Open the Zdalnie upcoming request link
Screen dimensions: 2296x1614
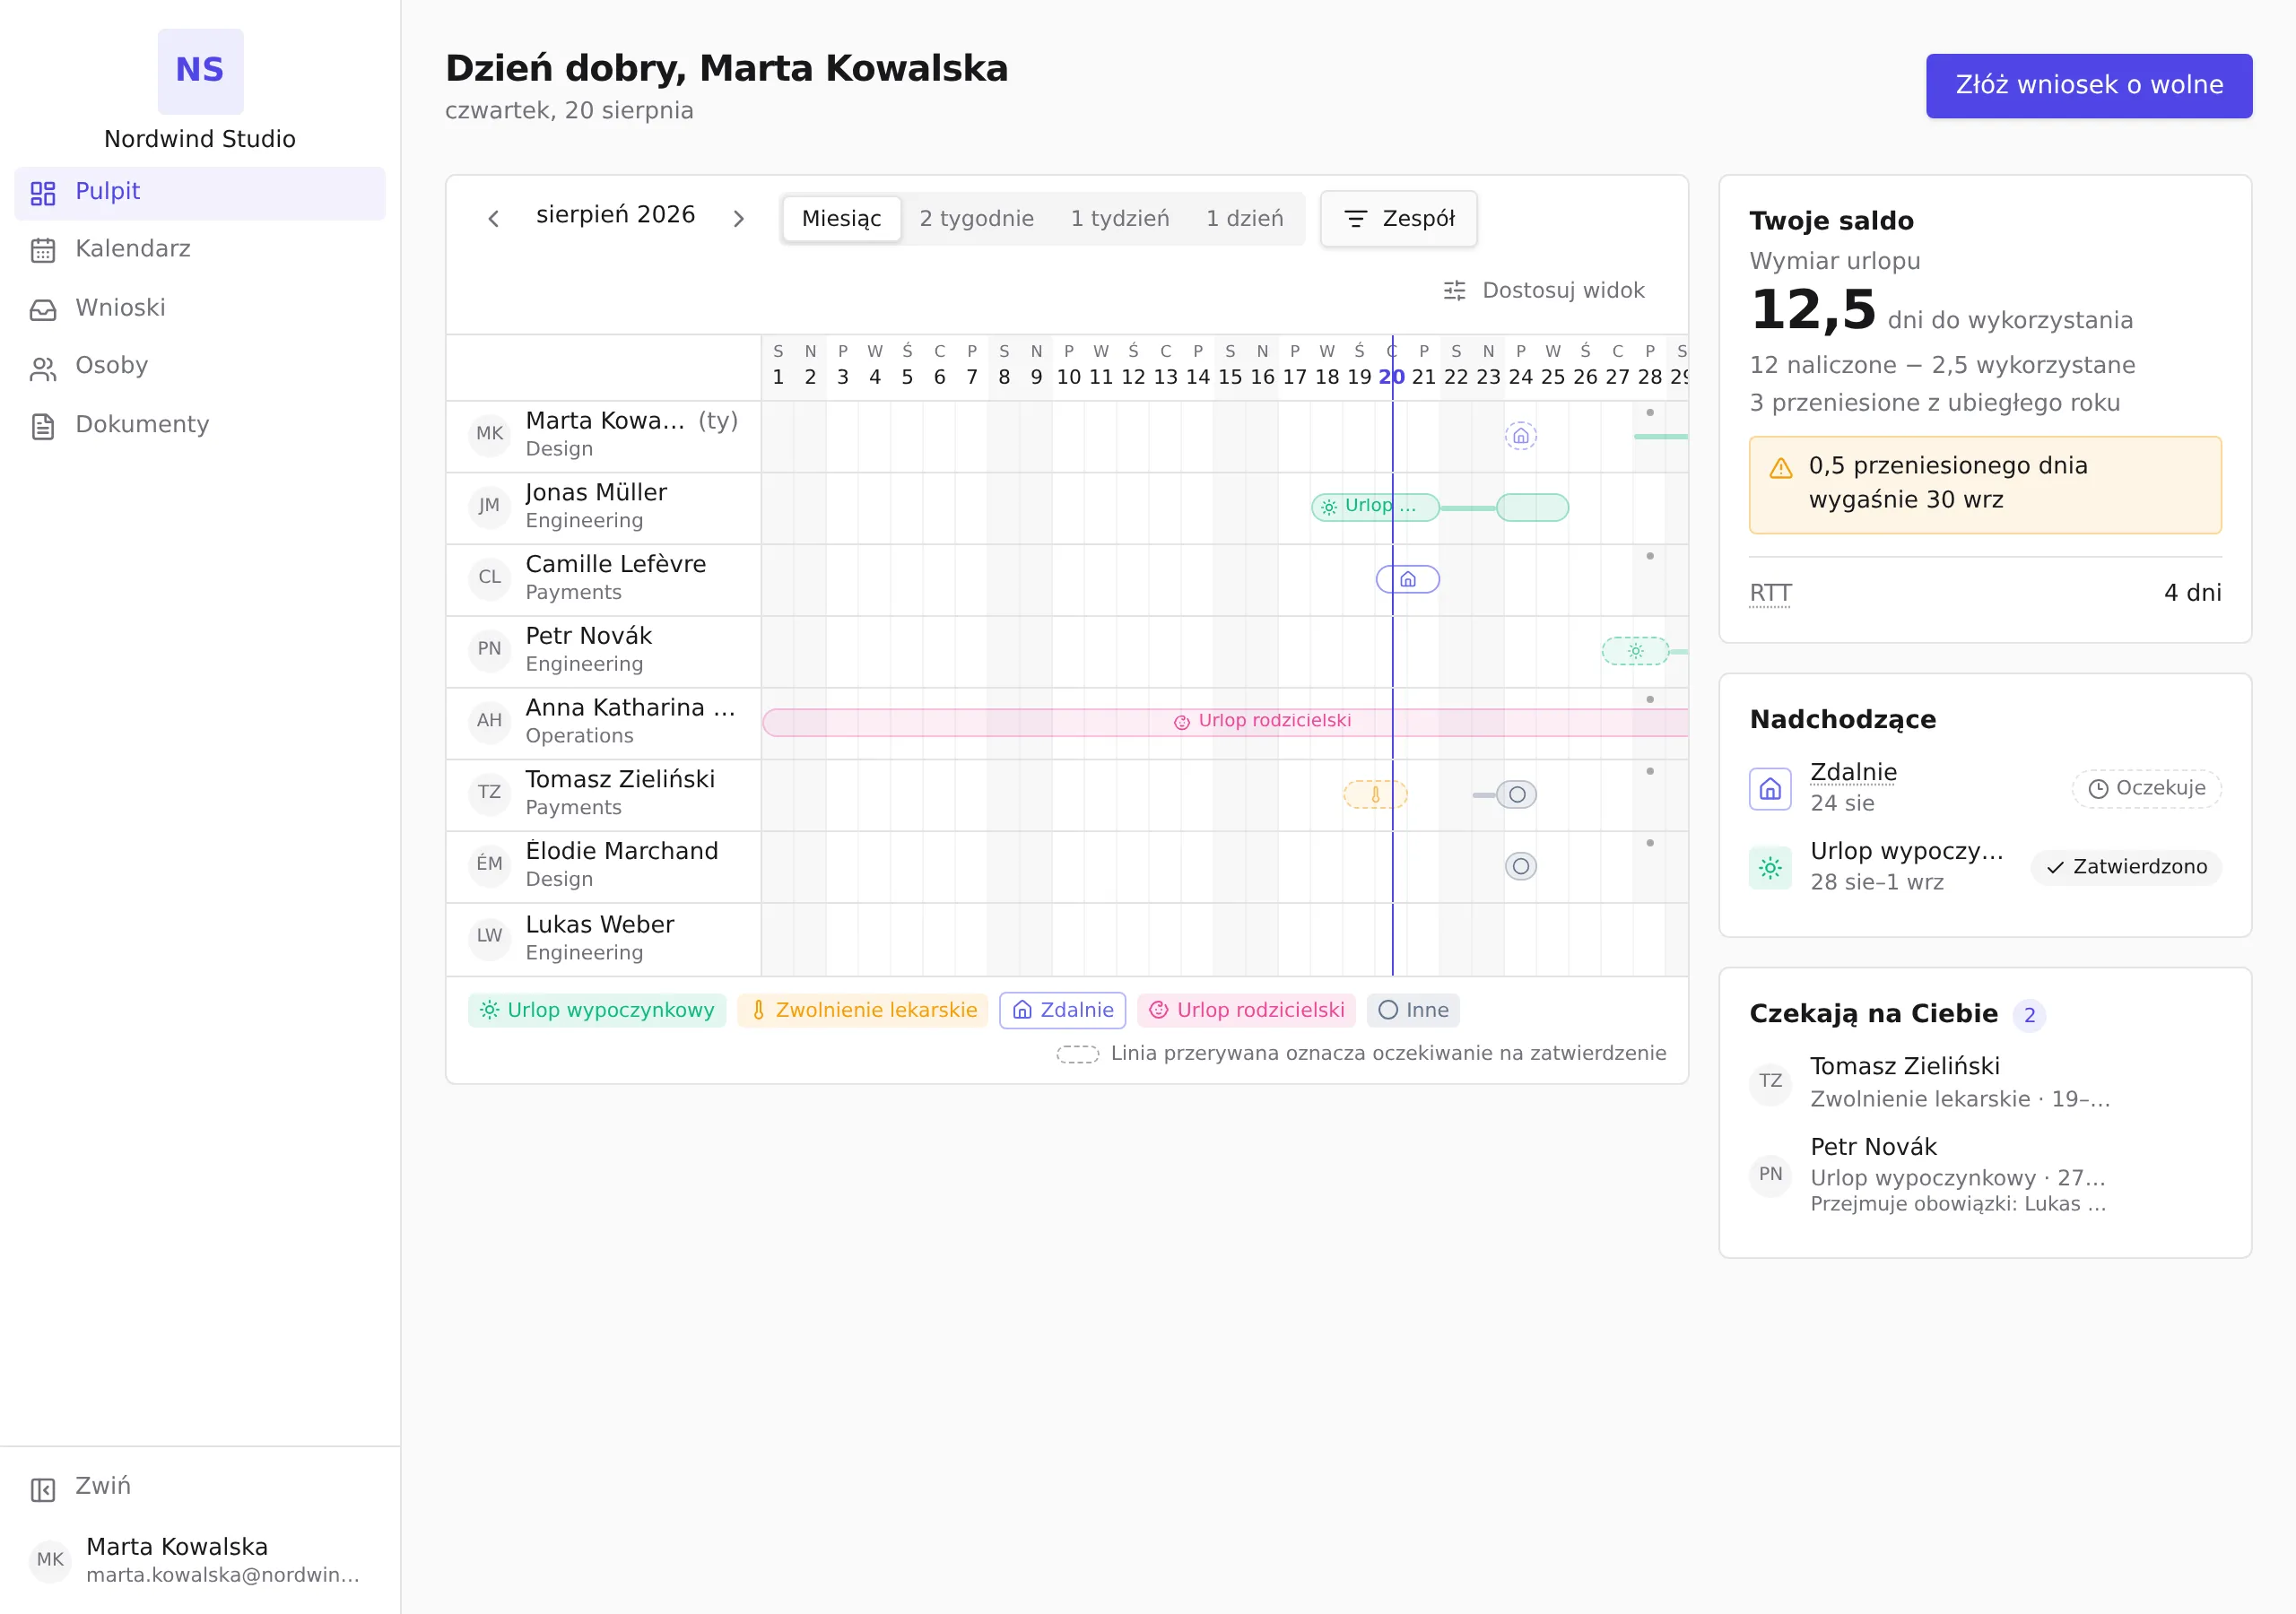[x=1853, y=773]
